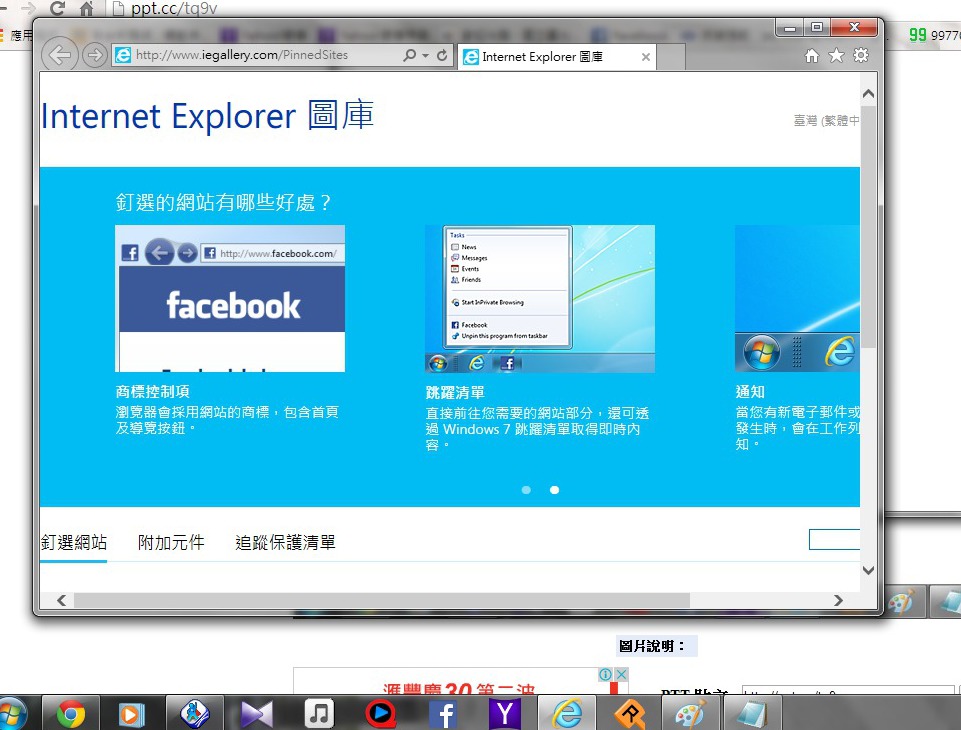Open the 臺灣 language selector
This screenshot has height=730, width=961.
tap(826, 120)
